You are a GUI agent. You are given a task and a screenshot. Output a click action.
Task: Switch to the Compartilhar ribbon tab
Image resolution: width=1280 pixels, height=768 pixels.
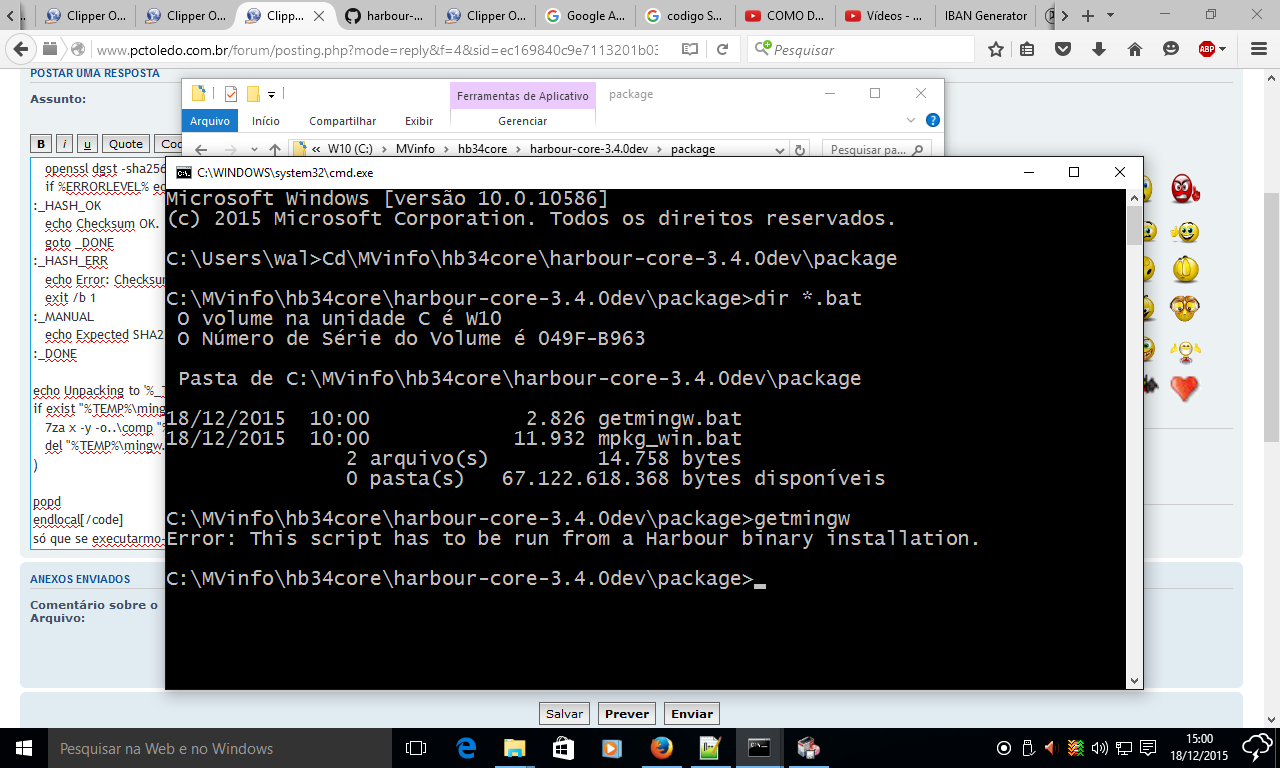point(343,121)
